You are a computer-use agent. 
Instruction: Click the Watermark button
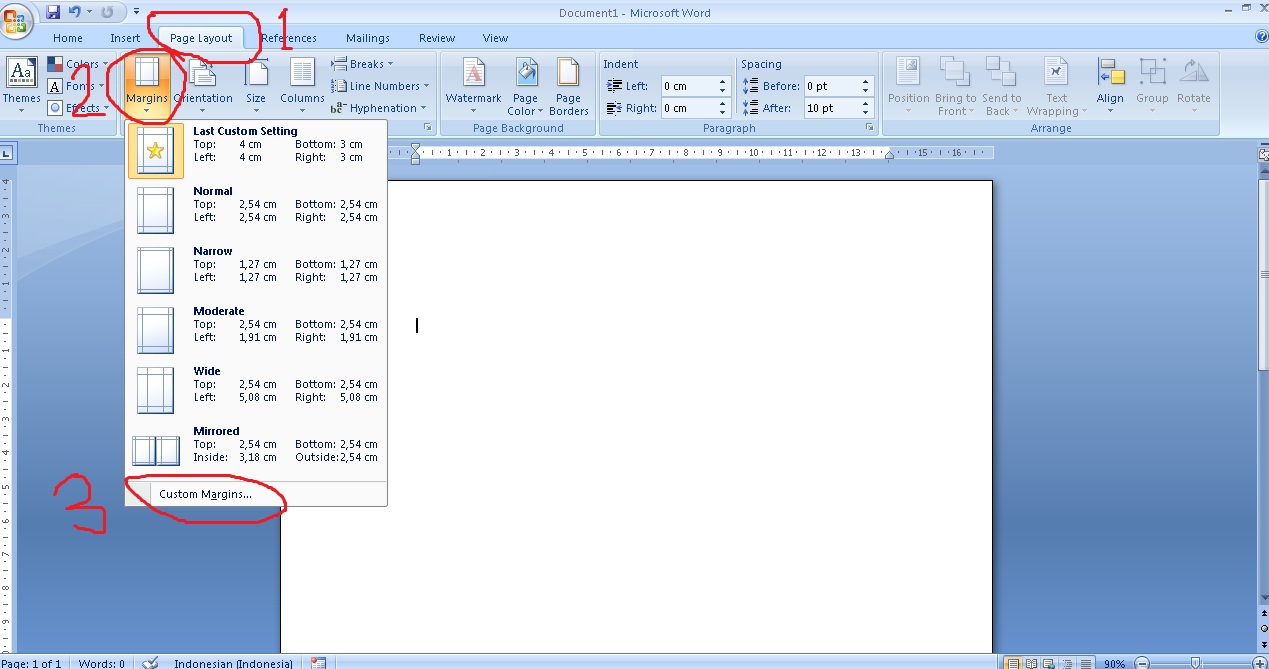pyautogui.click(x=474, y=87)
